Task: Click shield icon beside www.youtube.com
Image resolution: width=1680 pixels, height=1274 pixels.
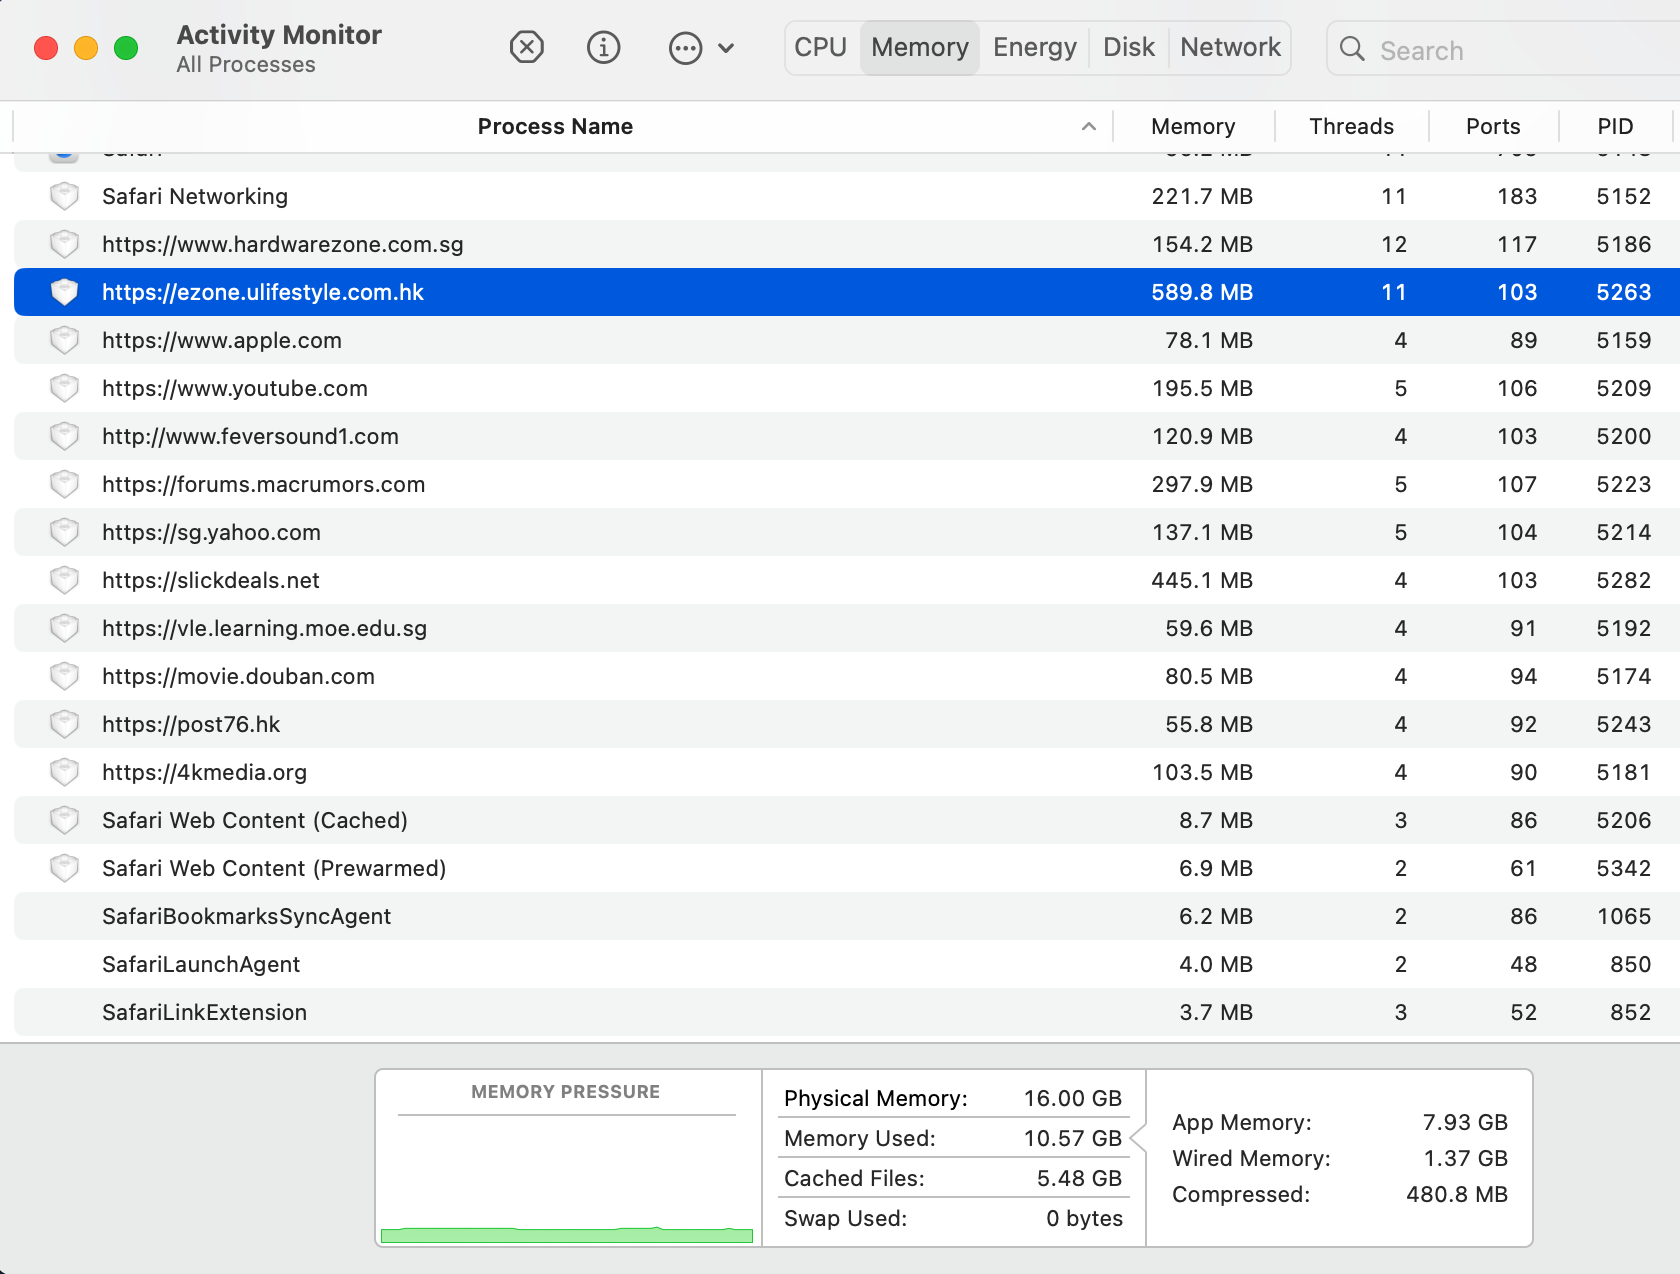Action: (x=65, y=388)
